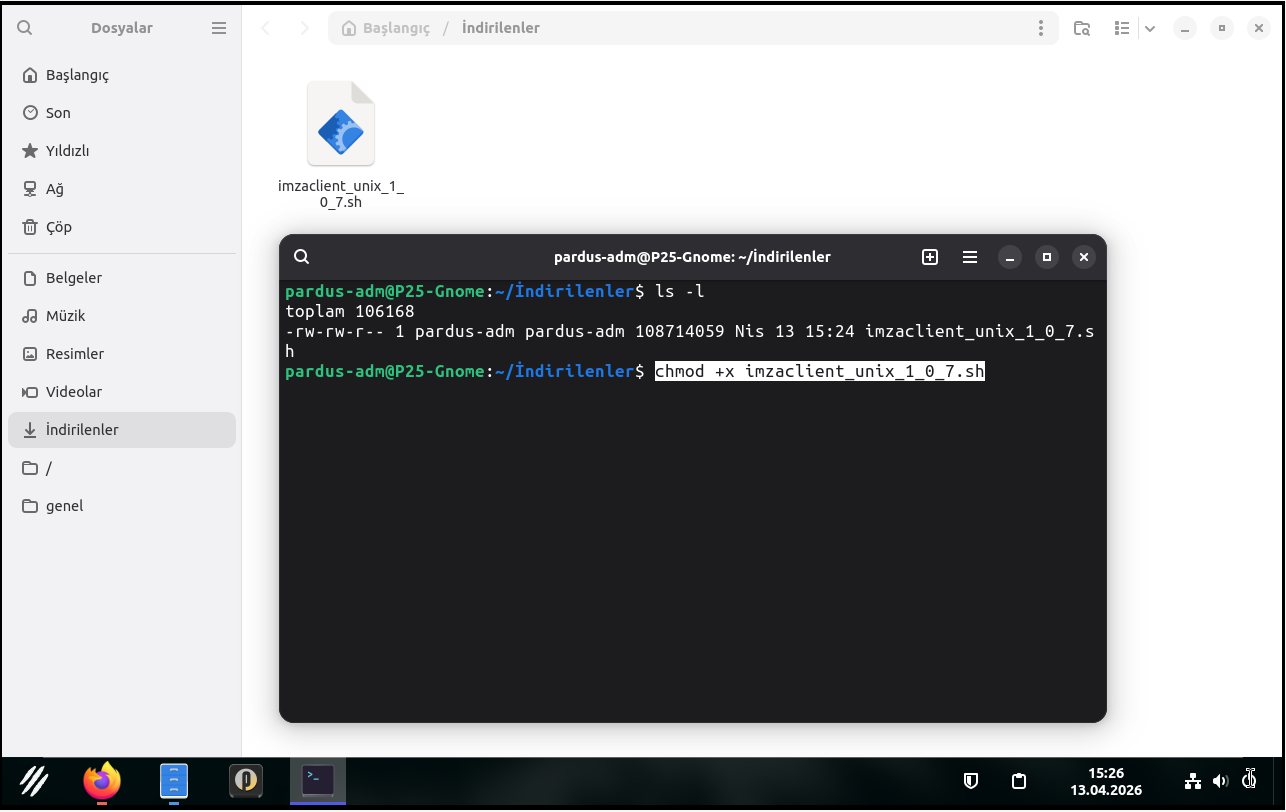
Task: Open Çöp (trash) in the sidebar
Action: [122, 227]
